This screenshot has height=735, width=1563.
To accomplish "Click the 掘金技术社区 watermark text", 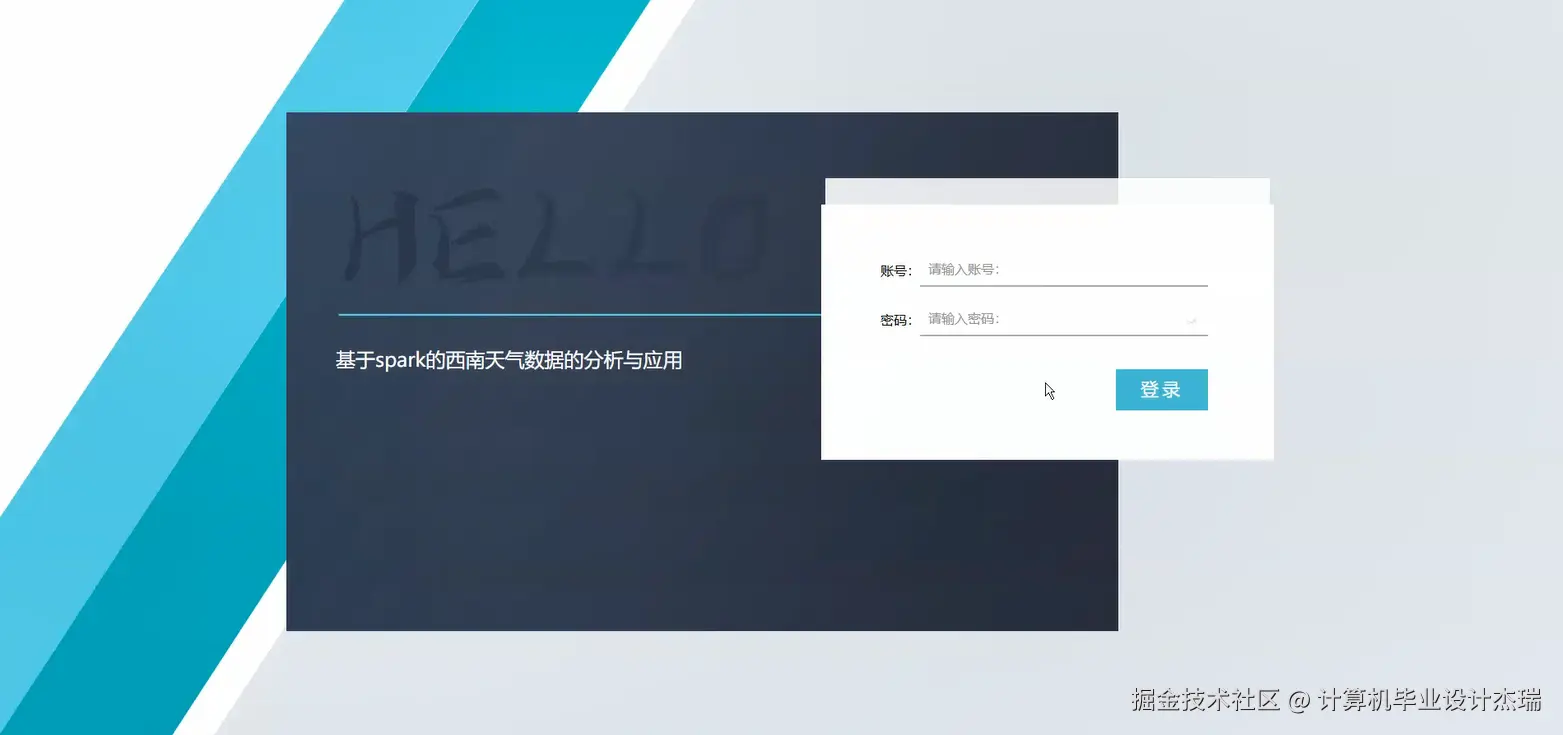I will (x=1205, y=701).
